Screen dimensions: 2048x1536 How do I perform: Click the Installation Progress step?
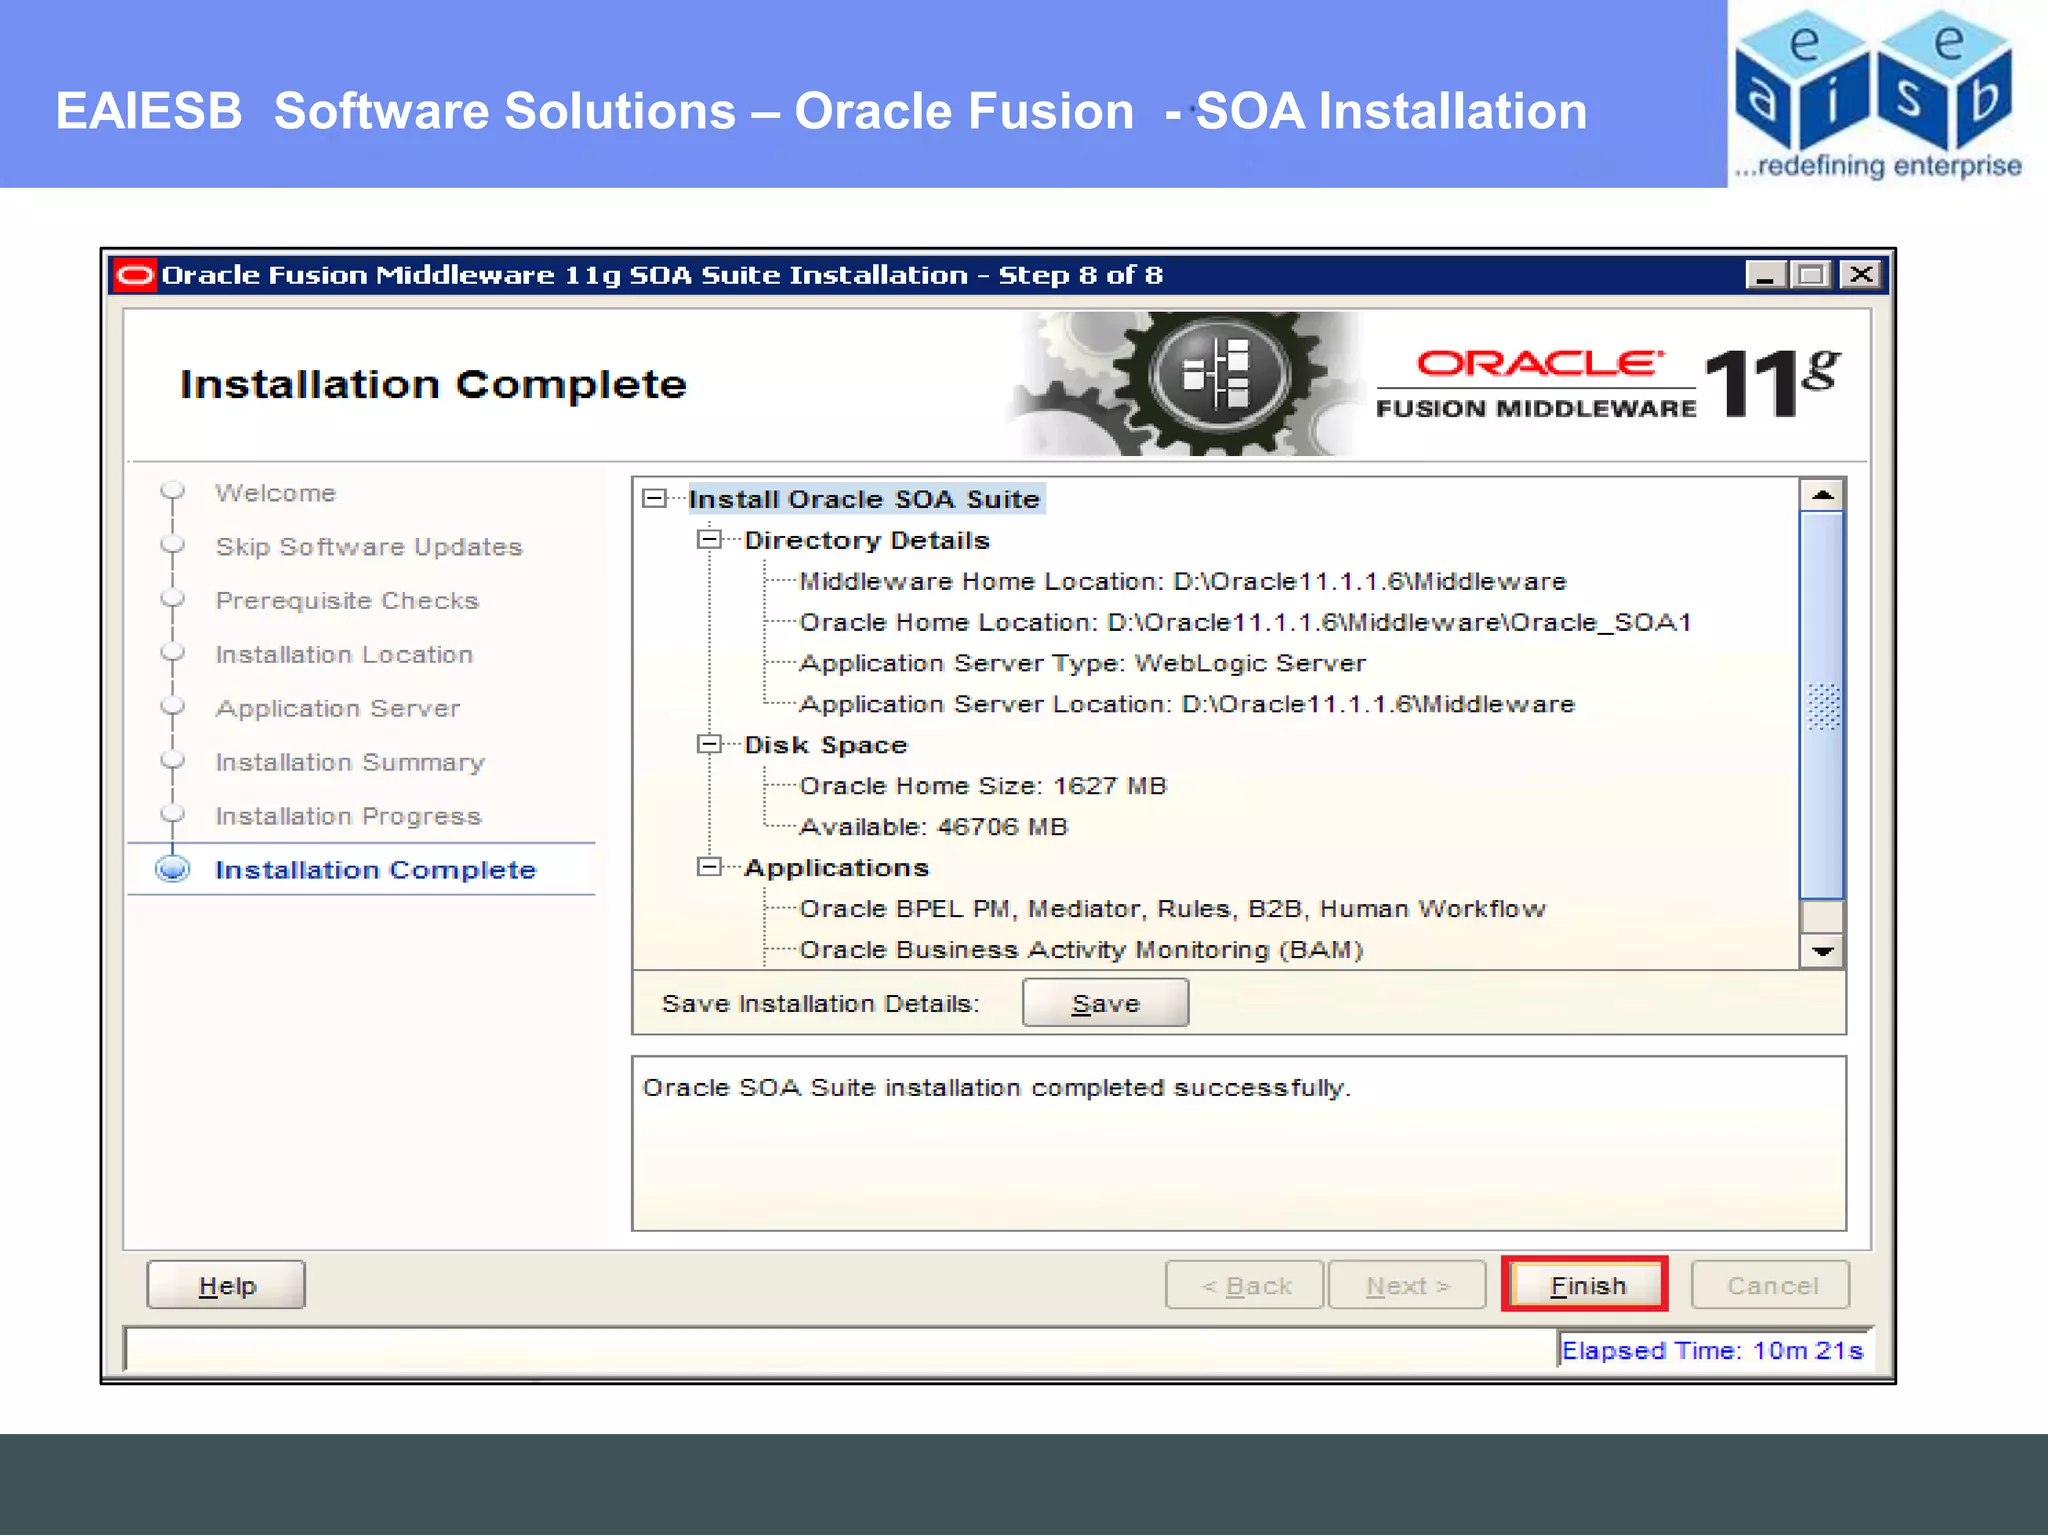point(348,817)
